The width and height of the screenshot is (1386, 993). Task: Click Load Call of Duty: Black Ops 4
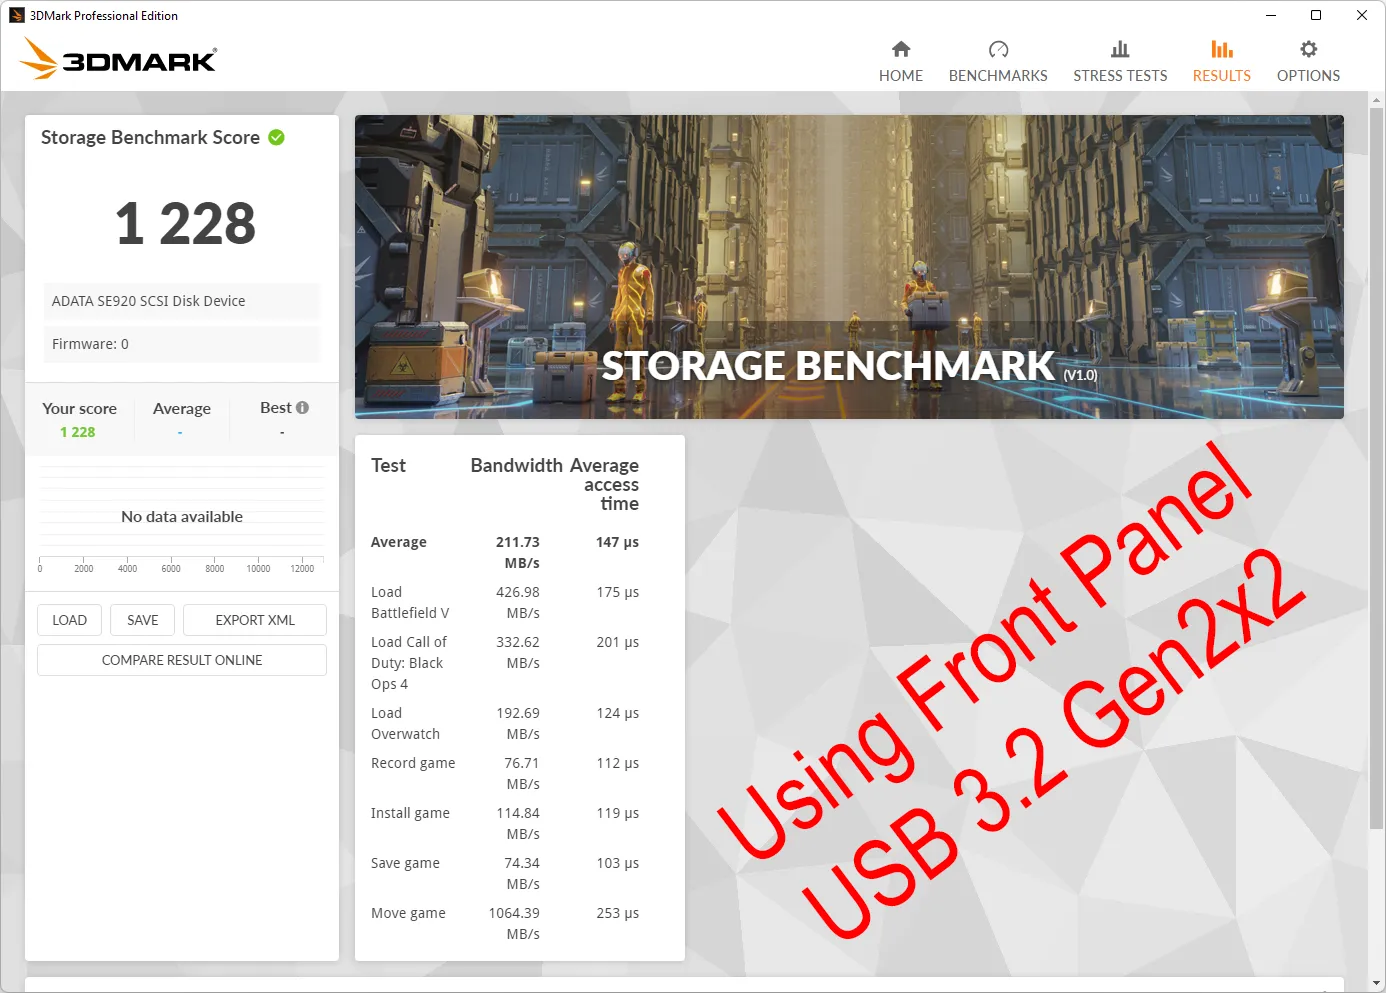pos(409,663)
